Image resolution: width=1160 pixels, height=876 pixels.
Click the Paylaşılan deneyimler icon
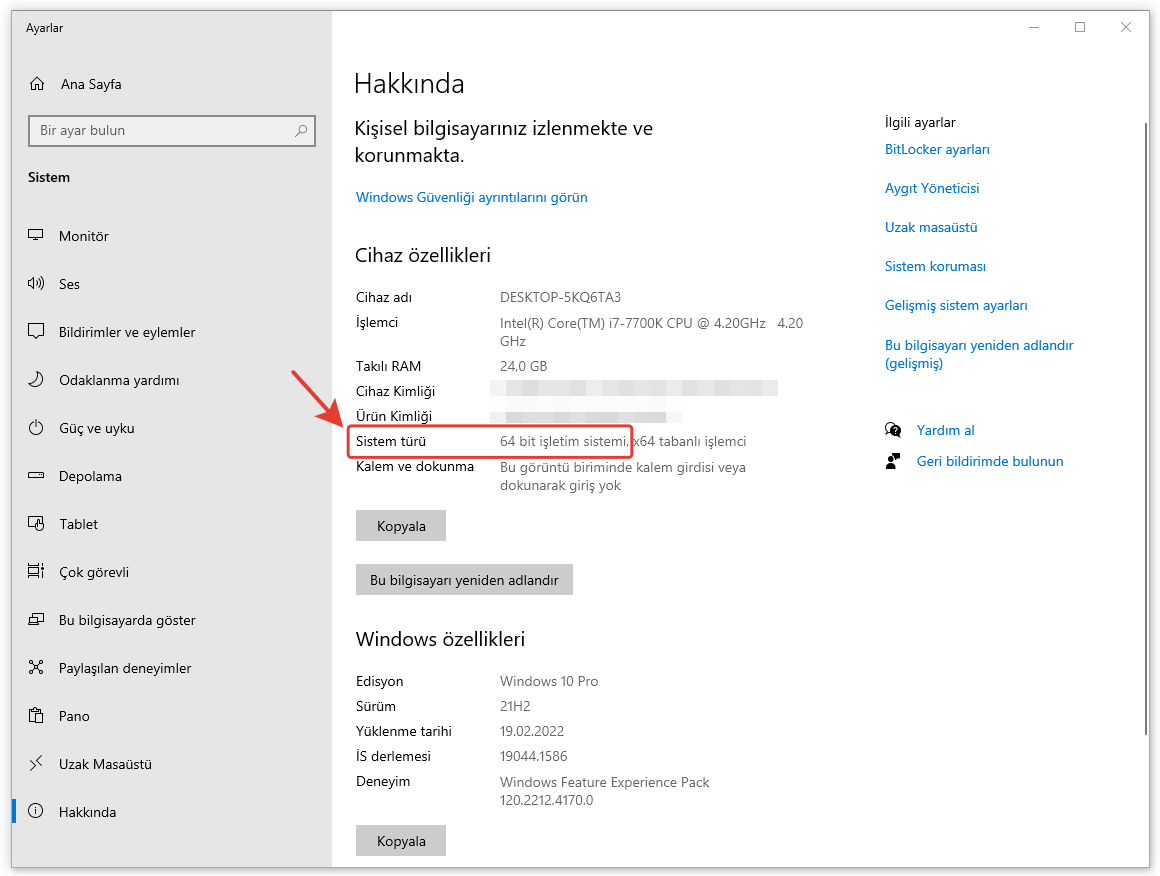point(36,668)
